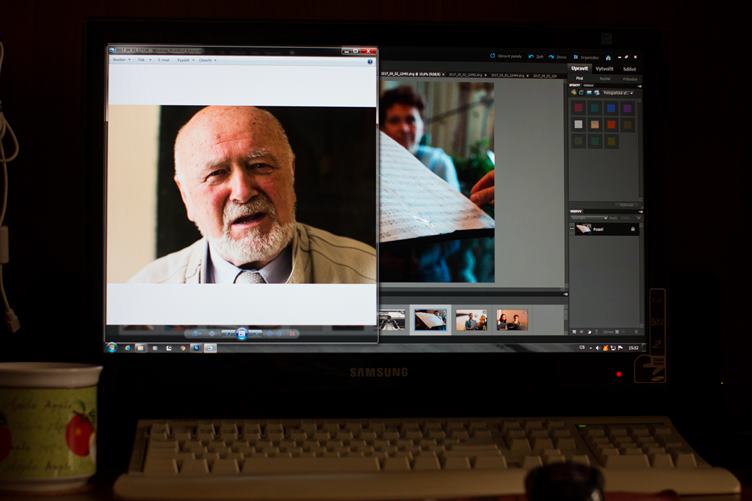The height and width of the screenshot is (501, 752).
Task: Click the sheet music image on the canvas
Action: point(437,181)
